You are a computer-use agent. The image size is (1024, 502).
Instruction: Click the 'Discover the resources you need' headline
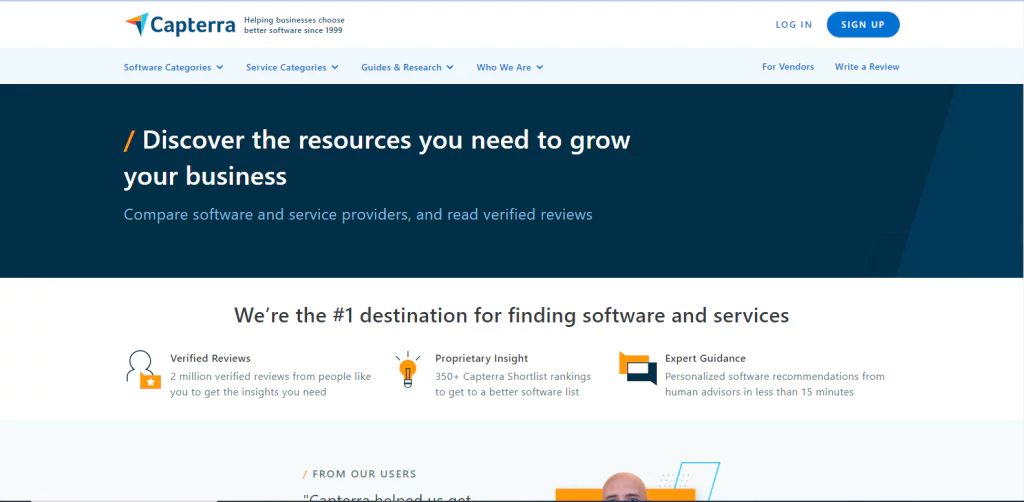377,157
